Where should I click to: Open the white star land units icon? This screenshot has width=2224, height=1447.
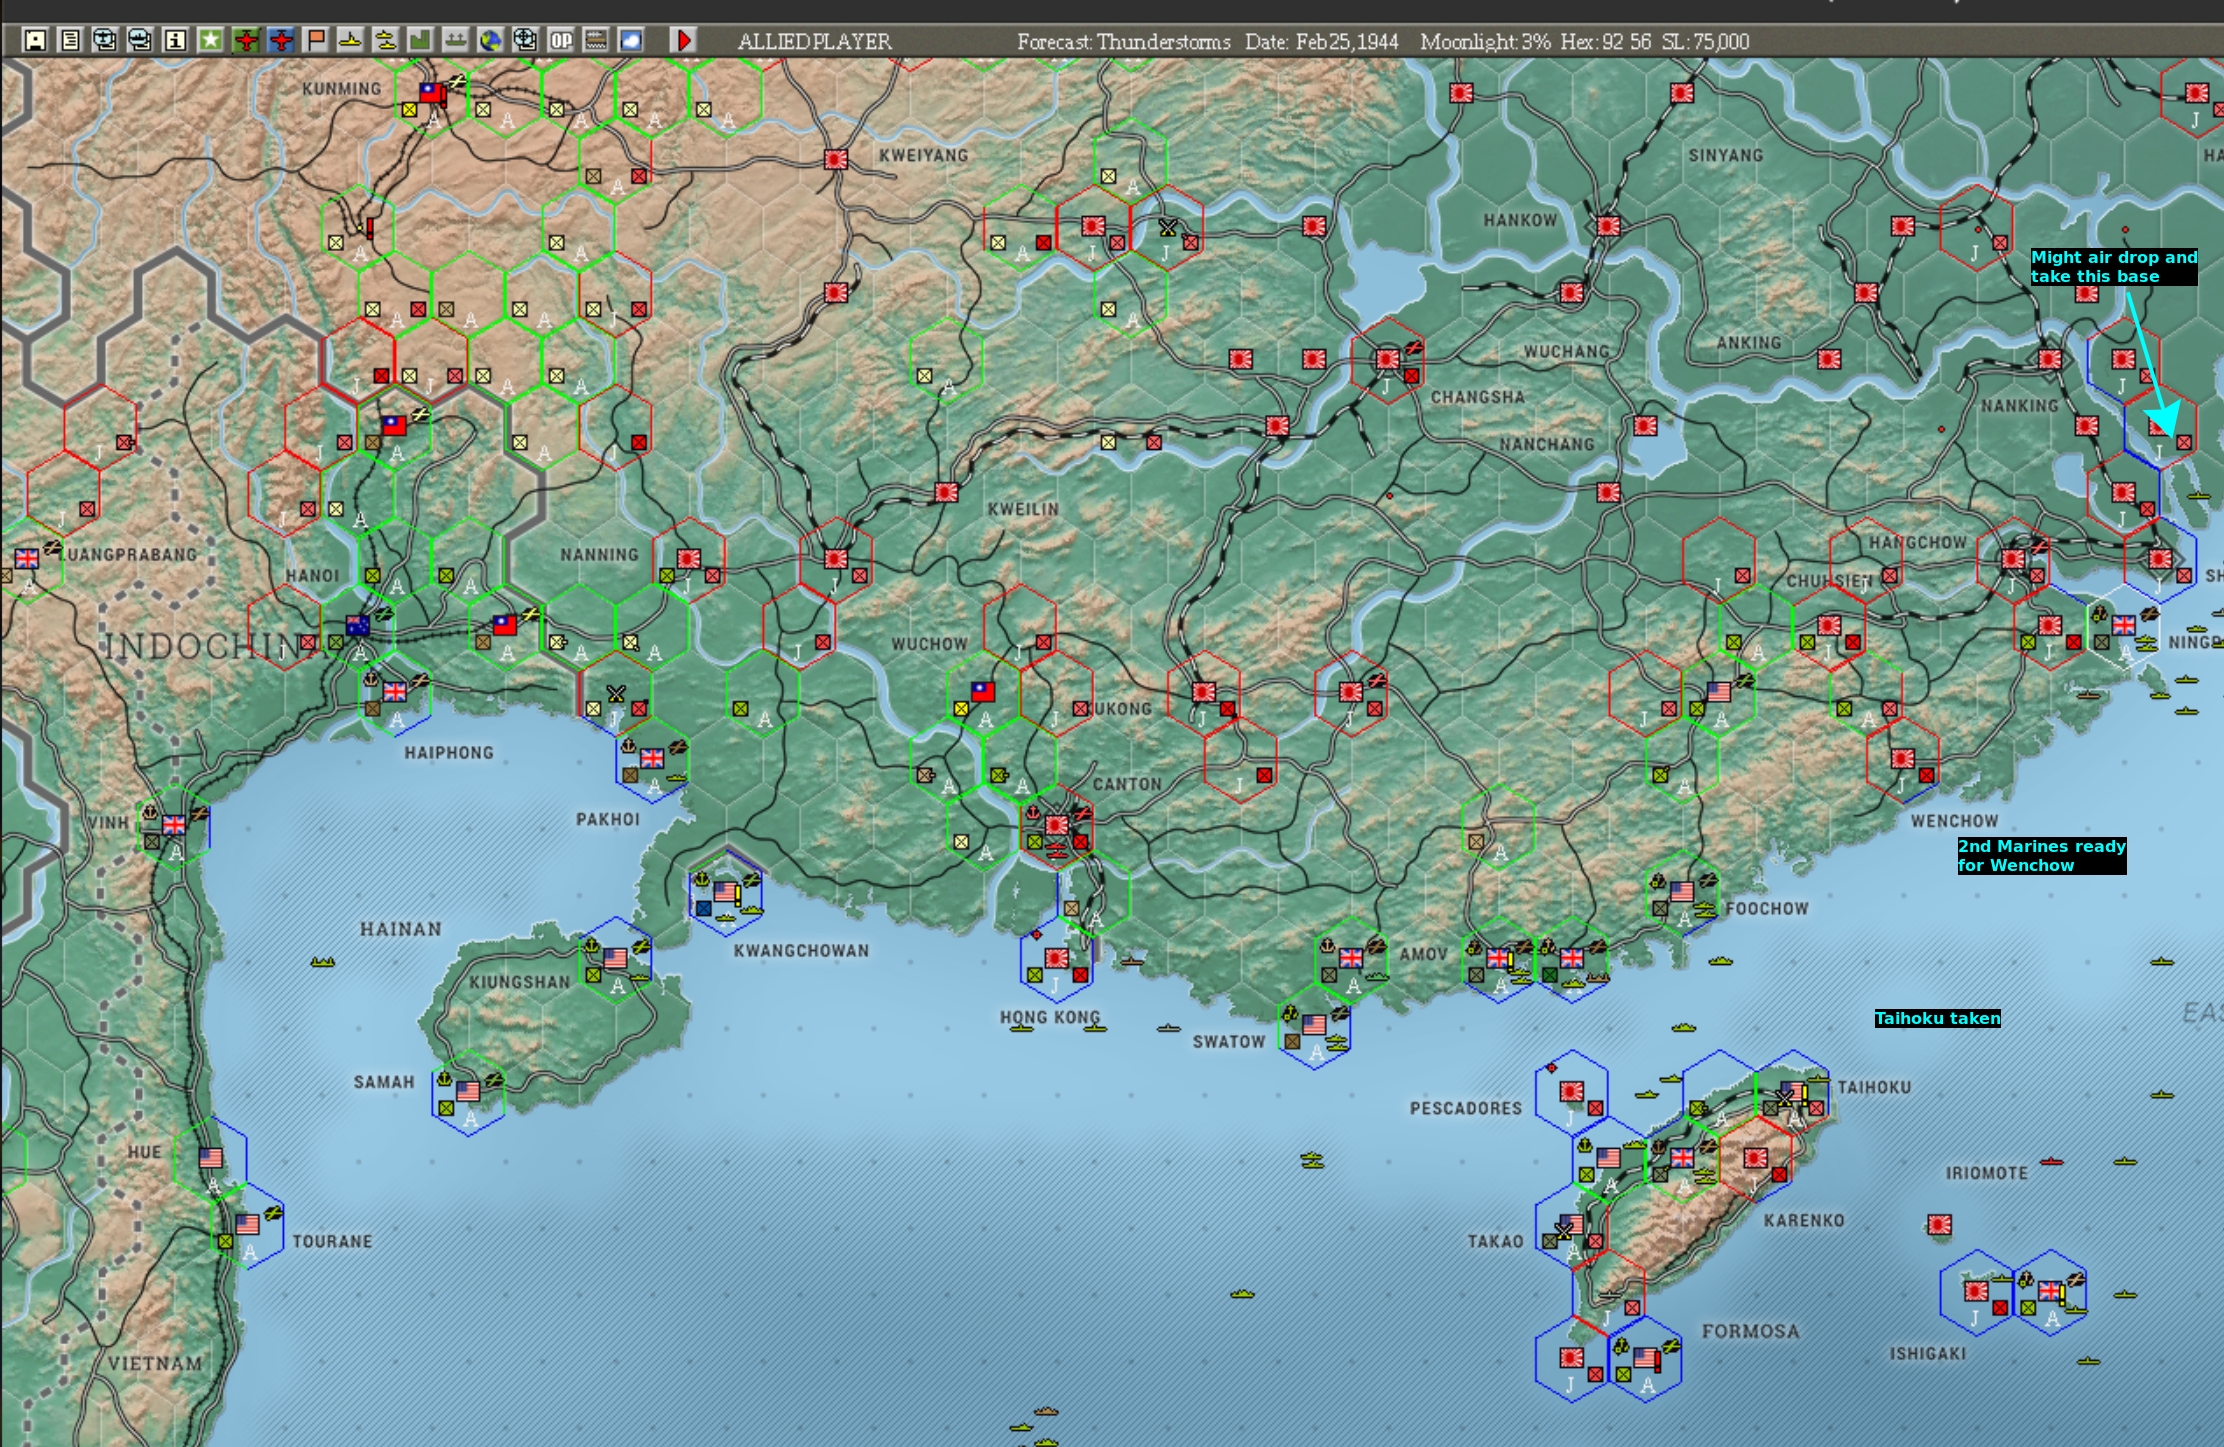210,41
